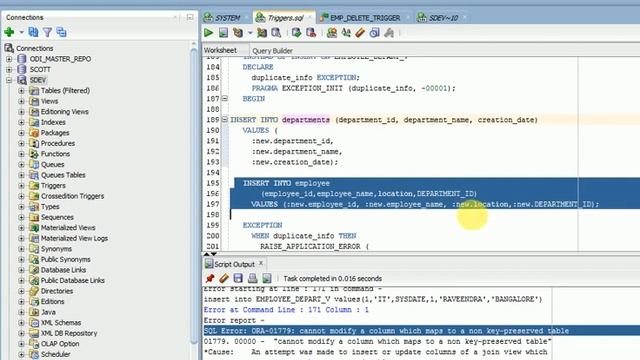
Task: Expand the Triggers node
Action: (x=21, y=186)
